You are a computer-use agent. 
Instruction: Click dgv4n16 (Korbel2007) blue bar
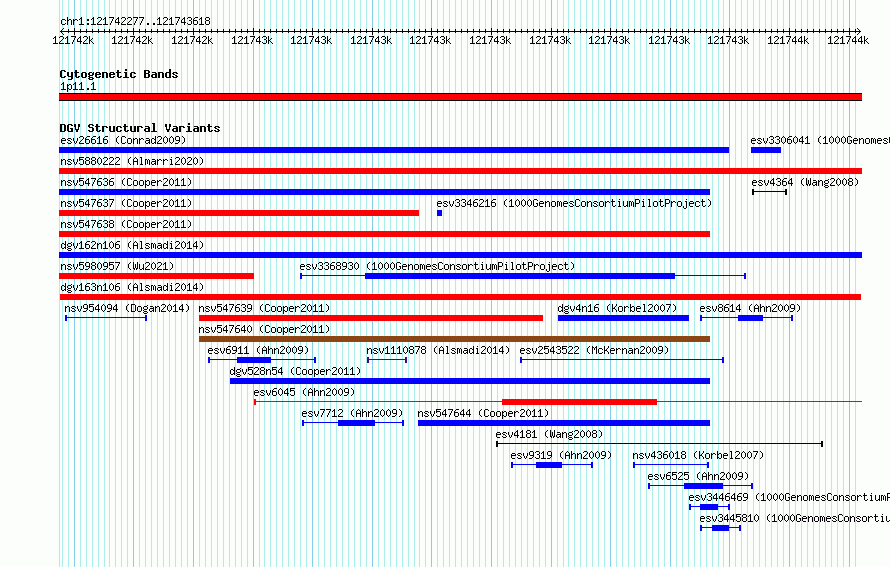(623, 318)
